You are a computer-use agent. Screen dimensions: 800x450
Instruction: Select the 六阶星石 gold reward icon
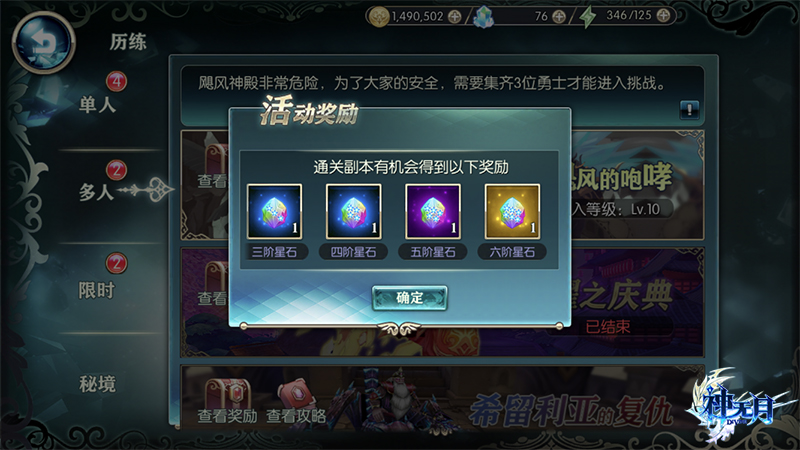pos(512,212)
